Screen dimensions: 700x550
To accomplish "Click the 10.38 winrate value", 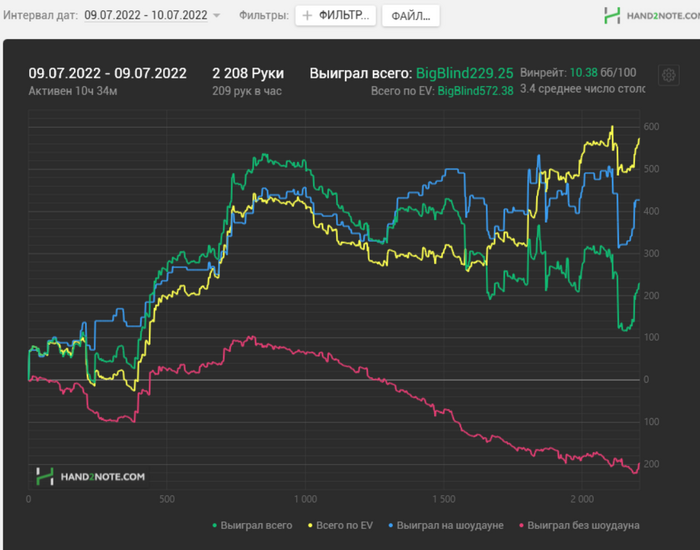I will pos(583,73).
